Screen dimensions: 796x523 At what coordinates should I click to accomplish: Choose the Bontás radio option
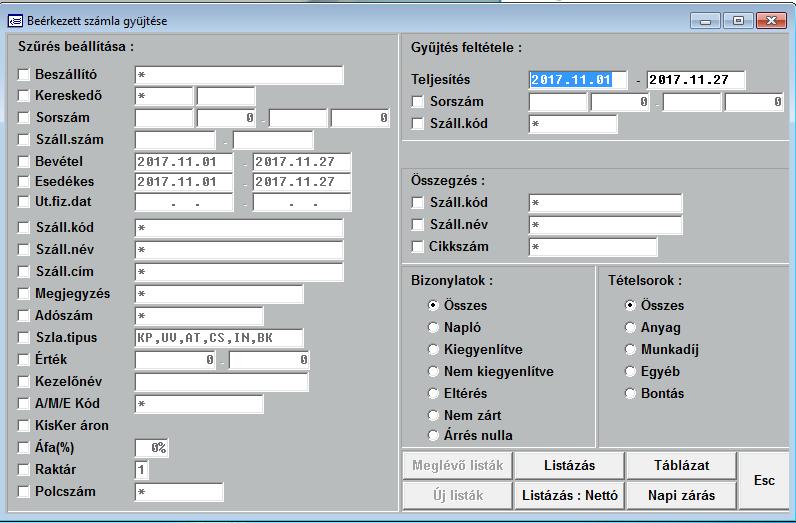(x=630, y=393)
